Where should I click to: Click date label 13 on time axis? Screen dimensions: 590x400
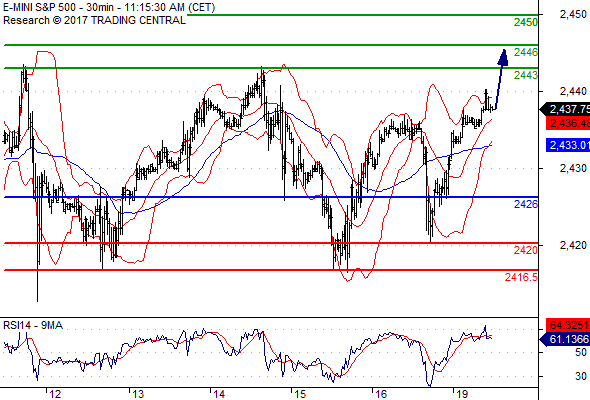[x=138, y=394]
